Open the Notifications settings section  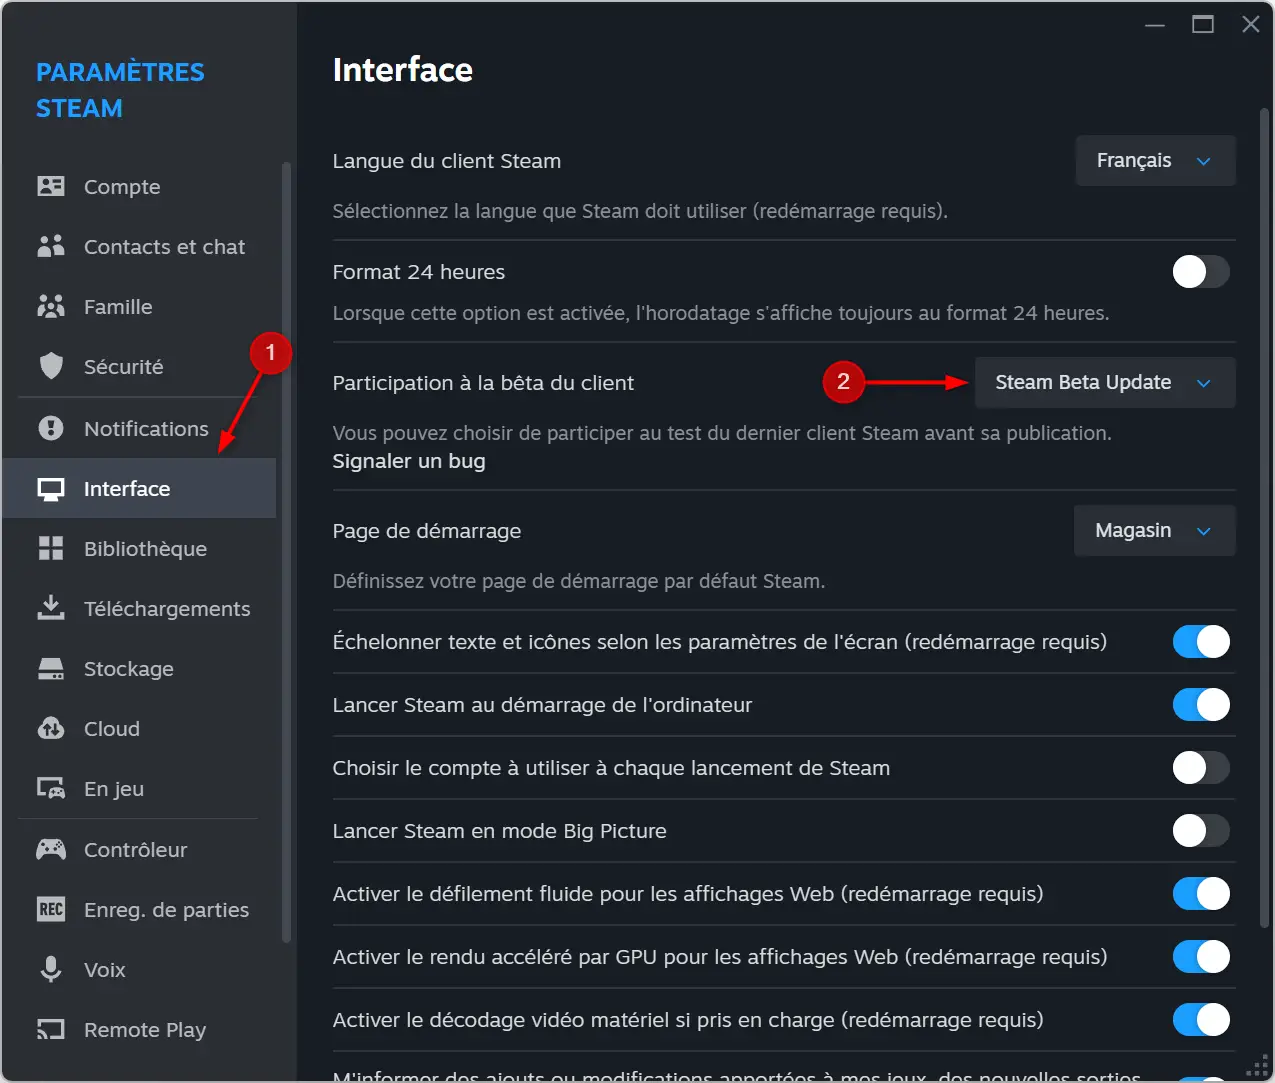[x=139, y=428]
